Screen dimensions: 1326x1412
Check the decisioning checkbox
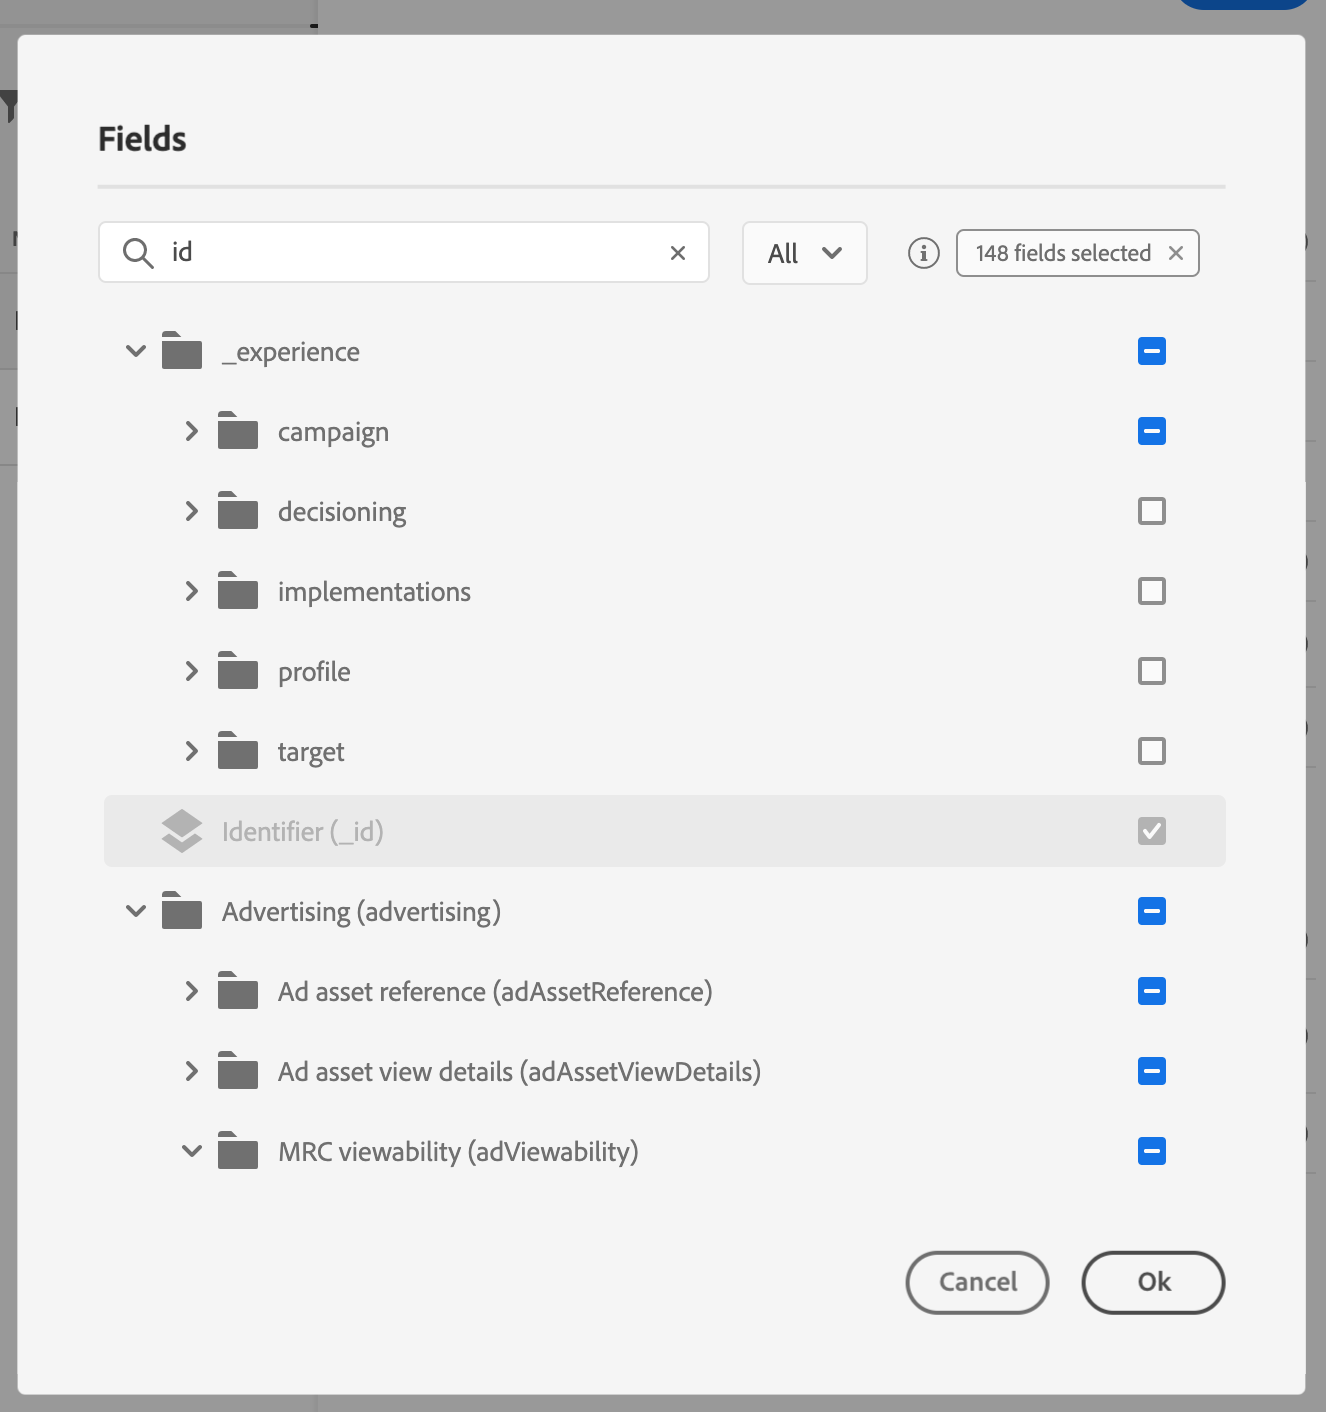pos(1152,511)
